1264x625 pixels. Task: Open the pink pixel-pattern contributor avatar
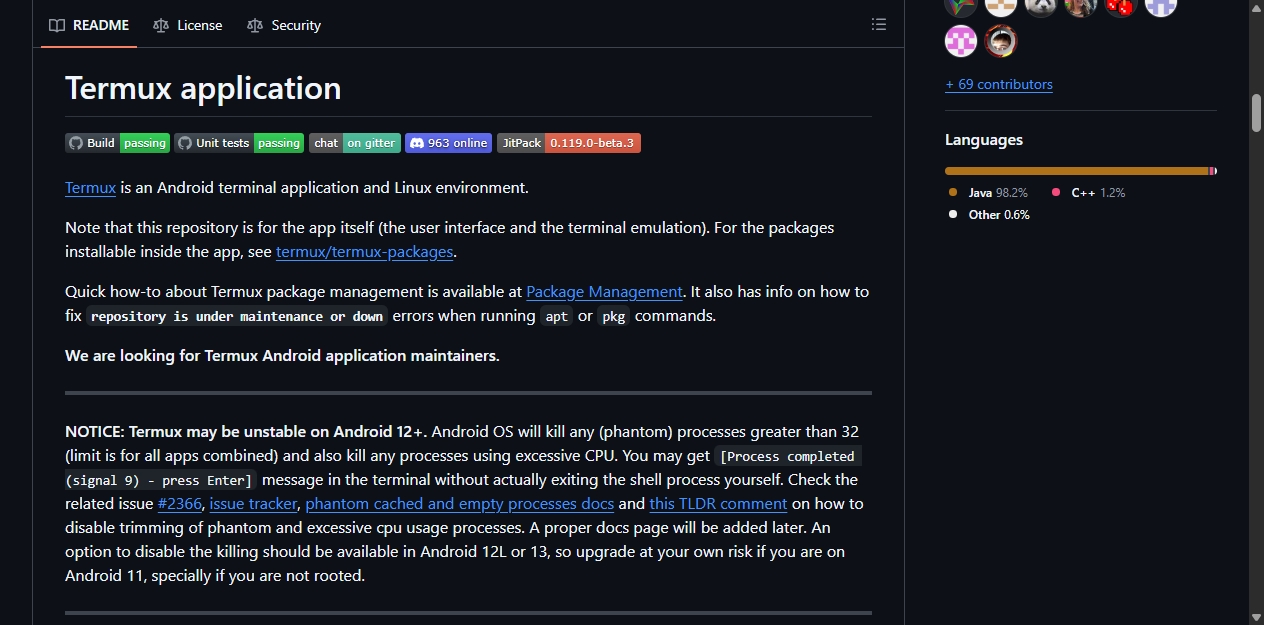pos(961,41)
